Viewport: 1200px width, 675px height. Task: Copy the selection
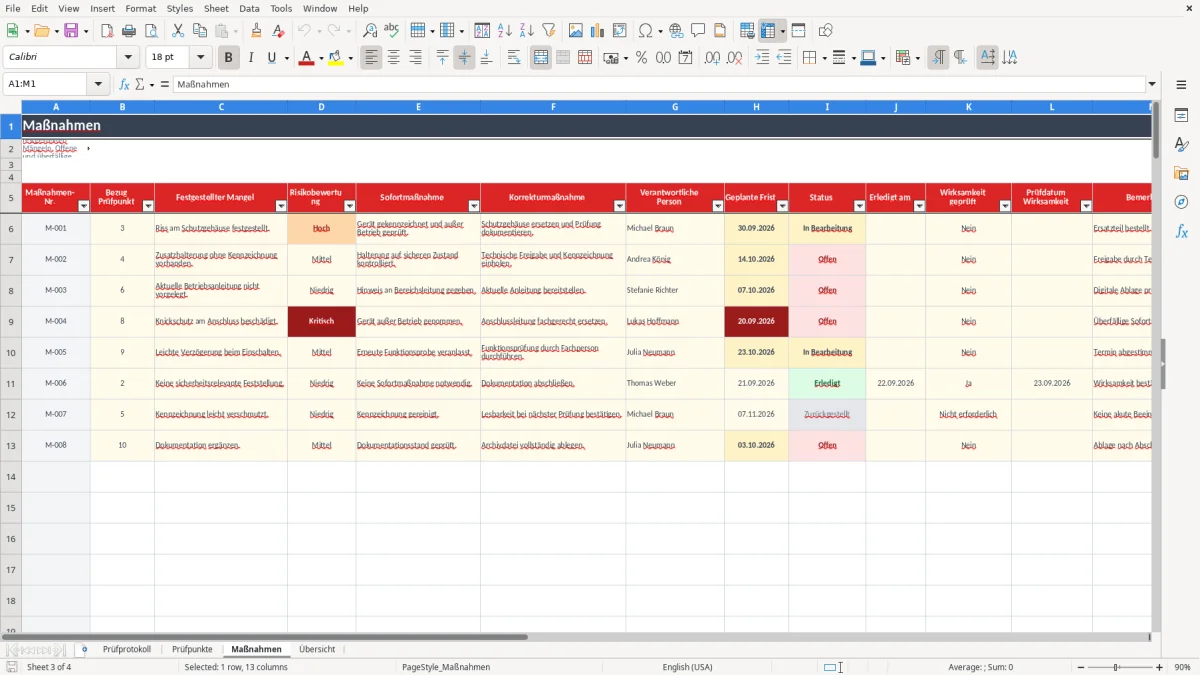pyautogui.click(x=200, y=31)
